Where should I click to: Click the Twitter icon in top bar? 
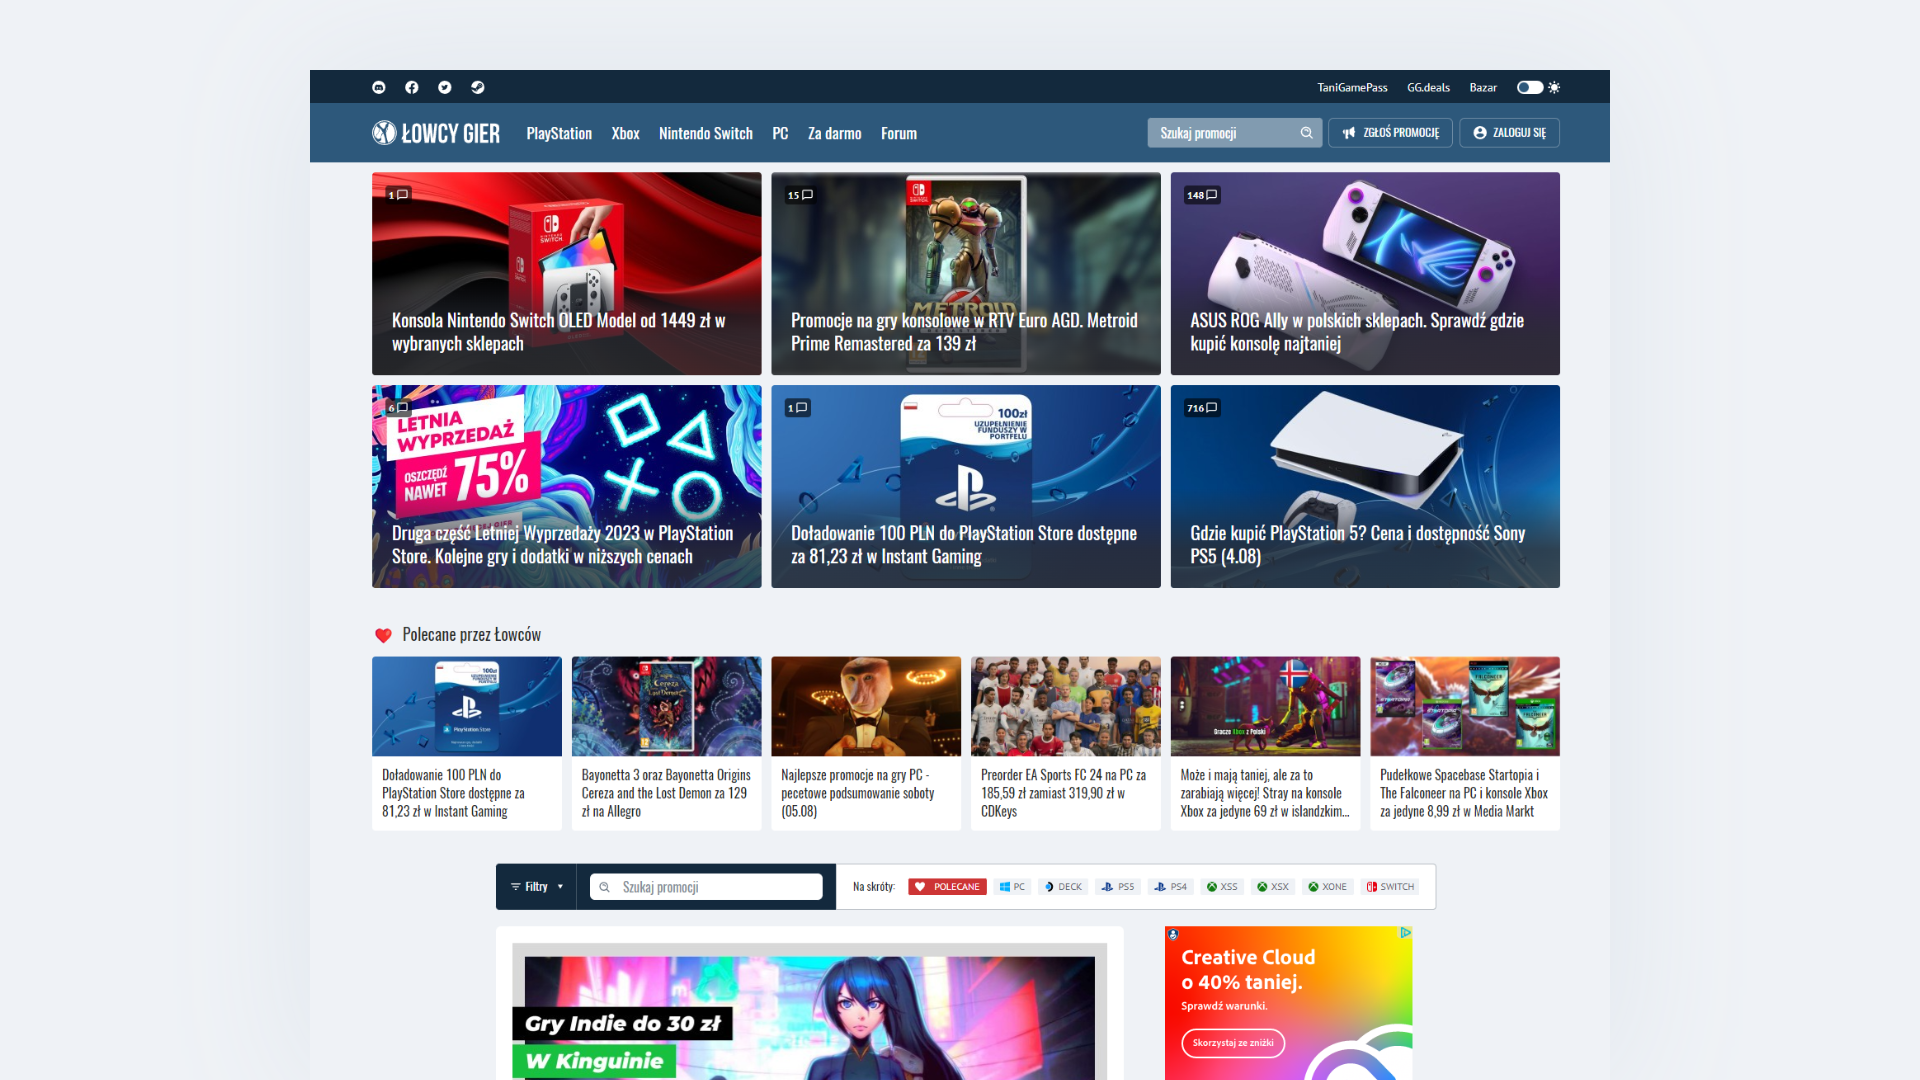click(x=445, y=88)
